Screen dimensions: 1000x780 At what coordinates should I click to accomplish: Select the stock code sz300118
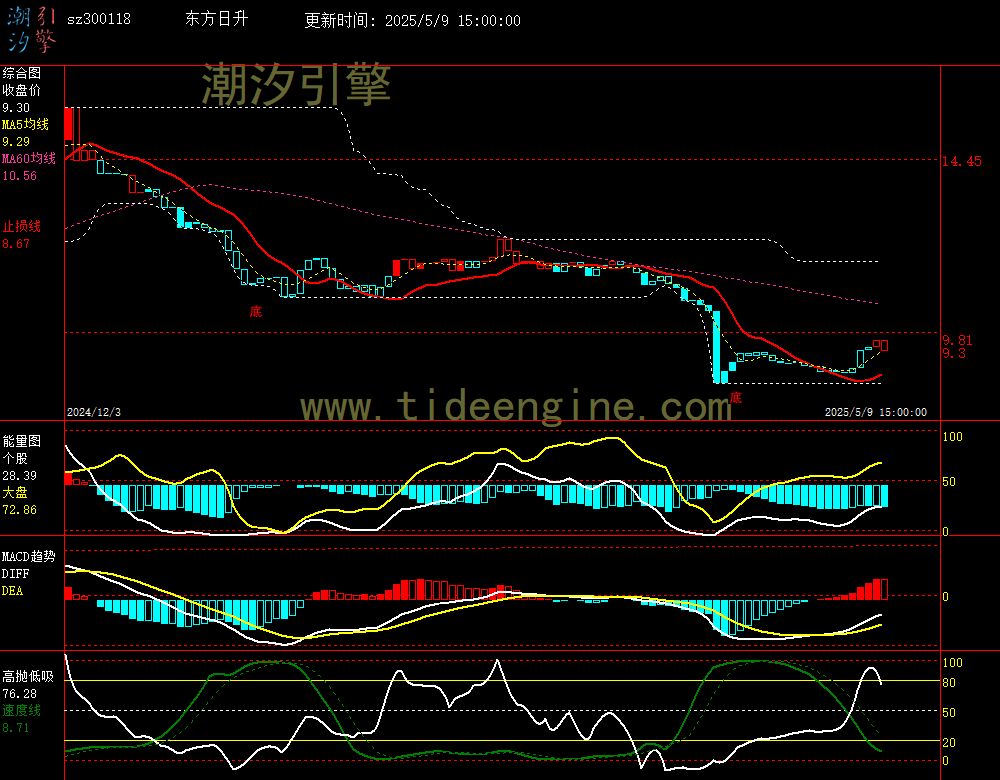(x=99, y=19)
